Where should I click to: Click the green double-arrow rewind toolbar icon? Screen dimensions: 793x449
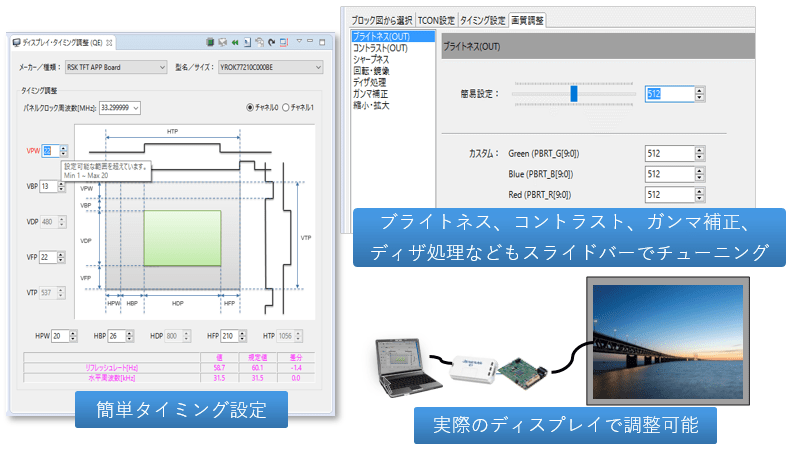[x=235, y=42]
